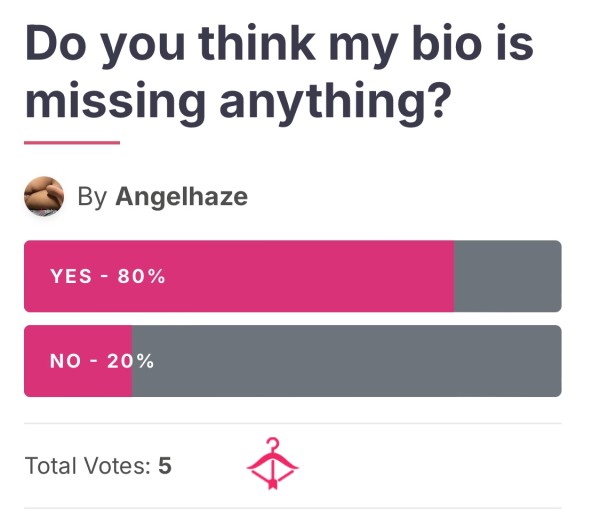The height and width of the screenshot is (518, 600).
Task: Vote on the YES - 80% bar
Action: [x=293, y=276]
